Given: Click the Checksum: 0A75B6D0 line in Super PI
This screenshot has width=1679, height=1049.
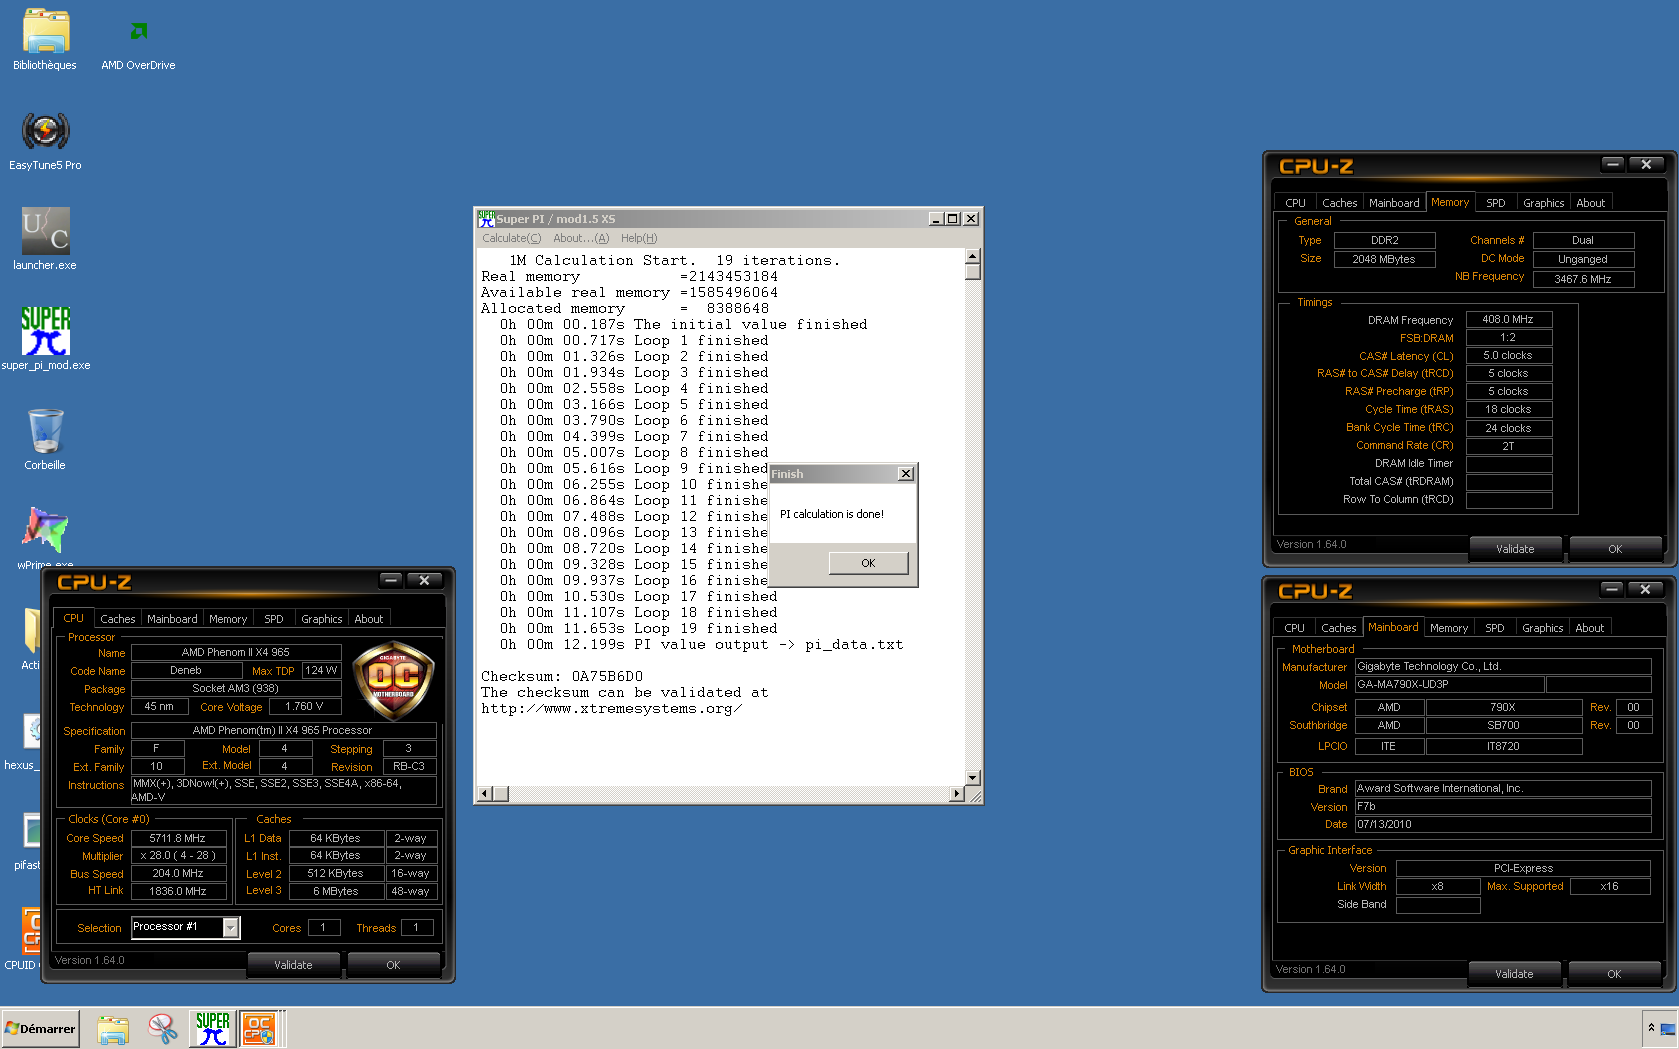Looking at the screenshot, I should click(x=561, y=676).
